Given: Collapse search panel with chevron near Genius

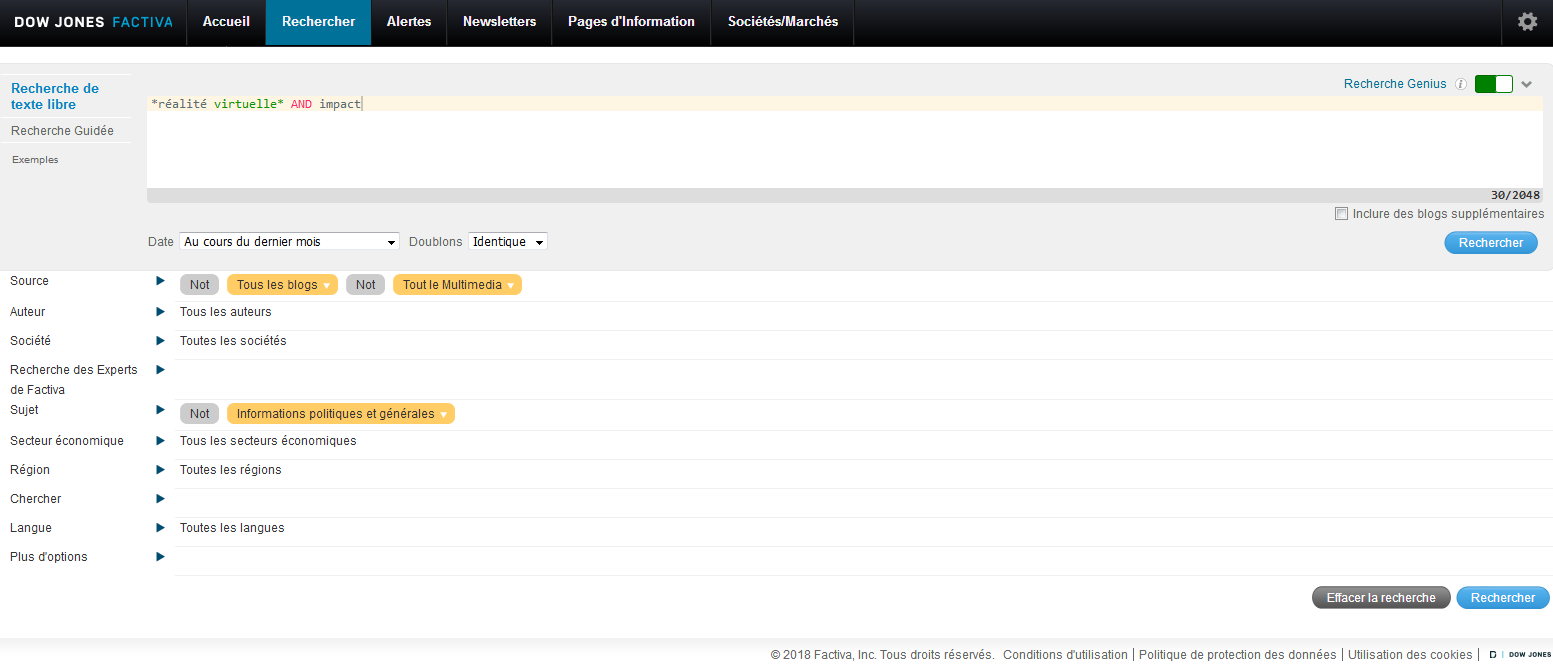Looking at the screenshot, I should (1527, 85).
